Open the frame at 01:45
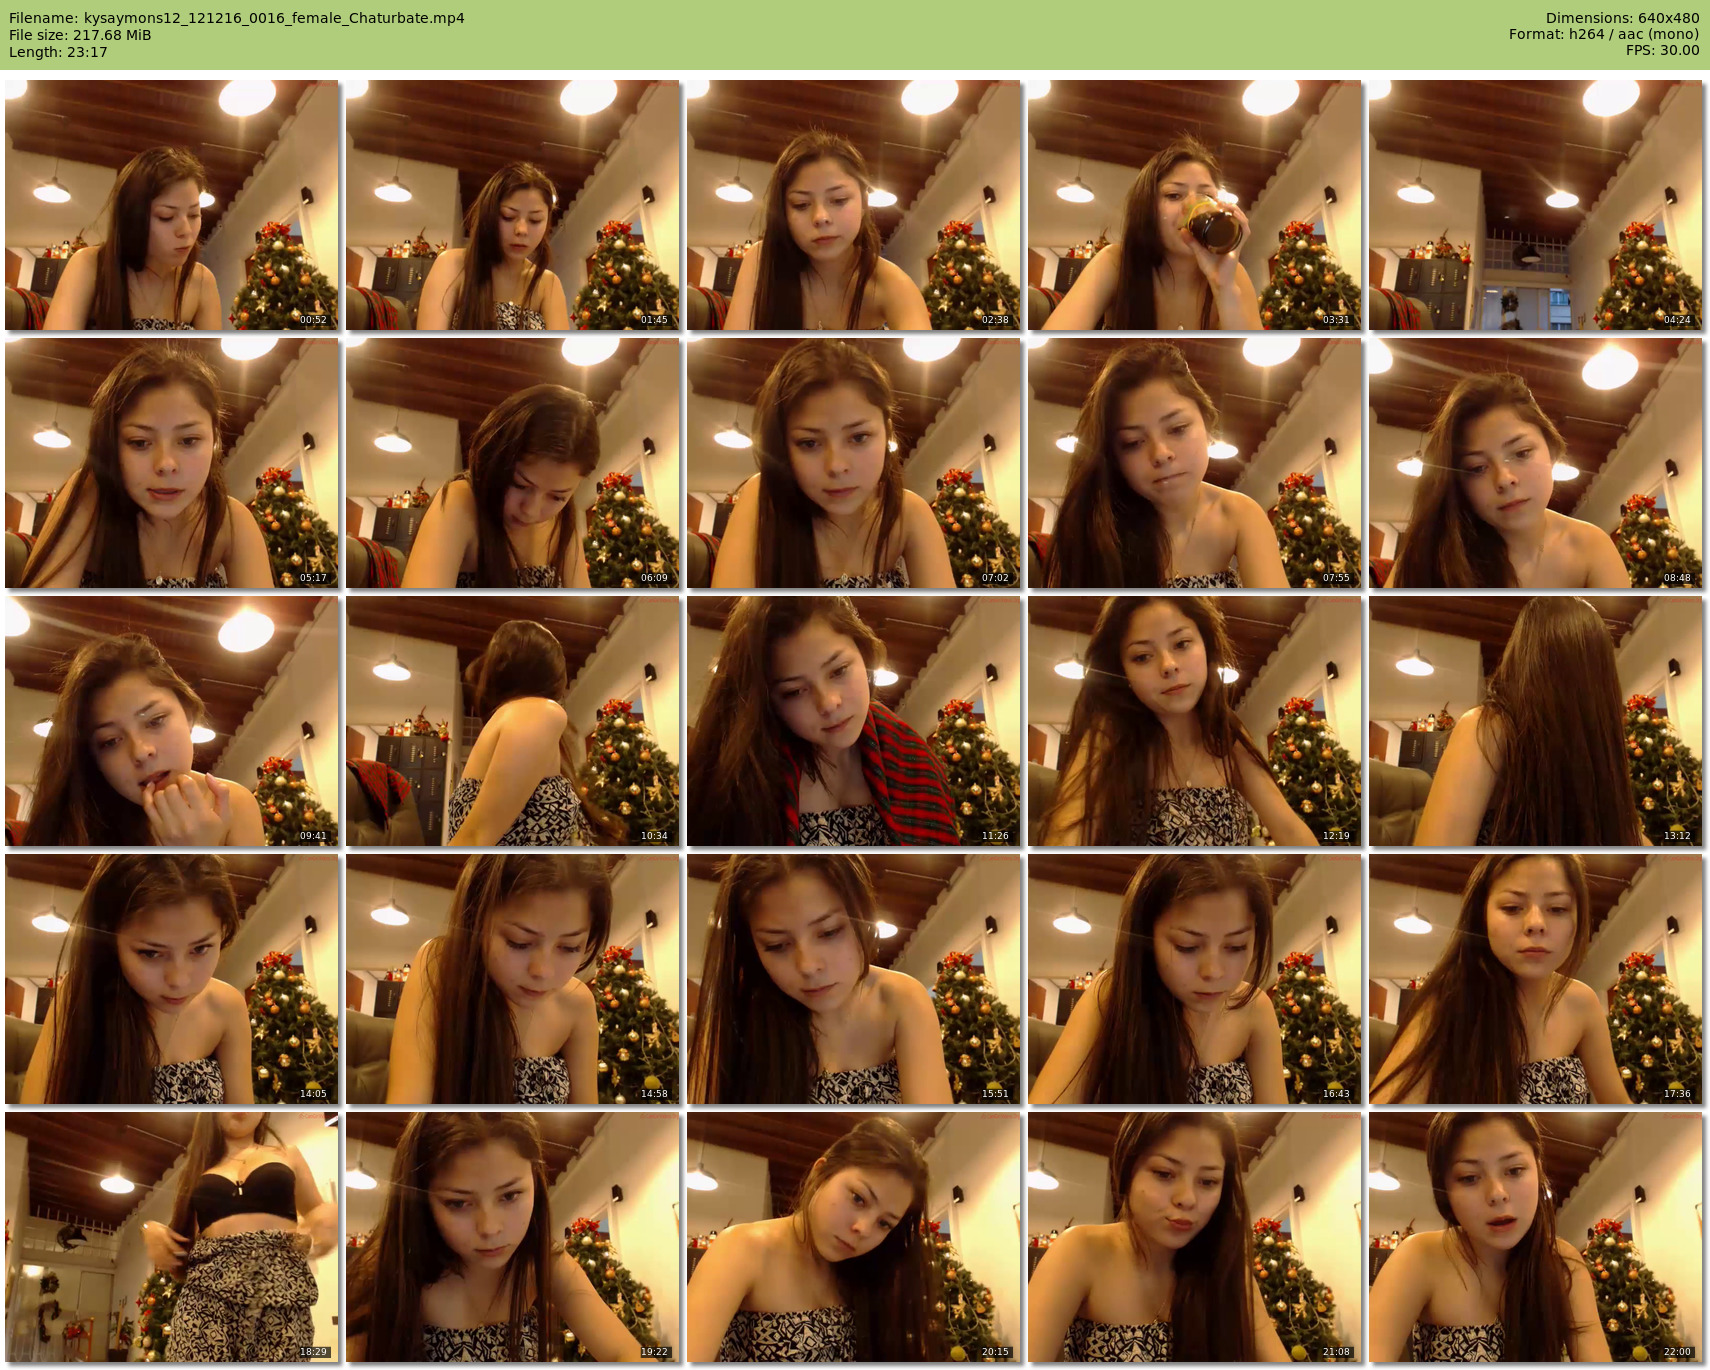Screen dimensions: 1710x1370 tap(512, 205)
